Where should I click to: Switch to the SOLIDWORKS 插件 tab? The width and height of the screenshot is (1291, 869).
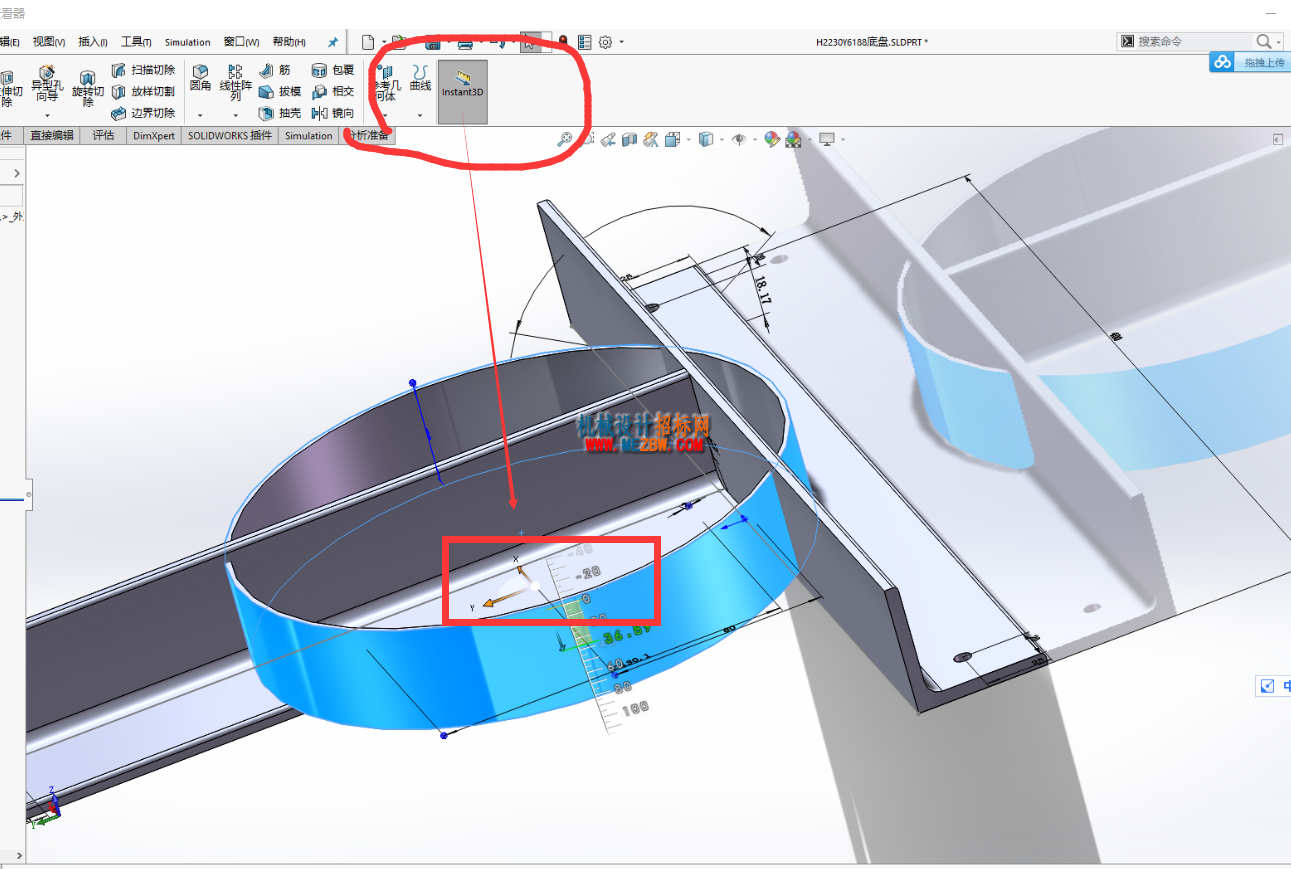(230, 135)
